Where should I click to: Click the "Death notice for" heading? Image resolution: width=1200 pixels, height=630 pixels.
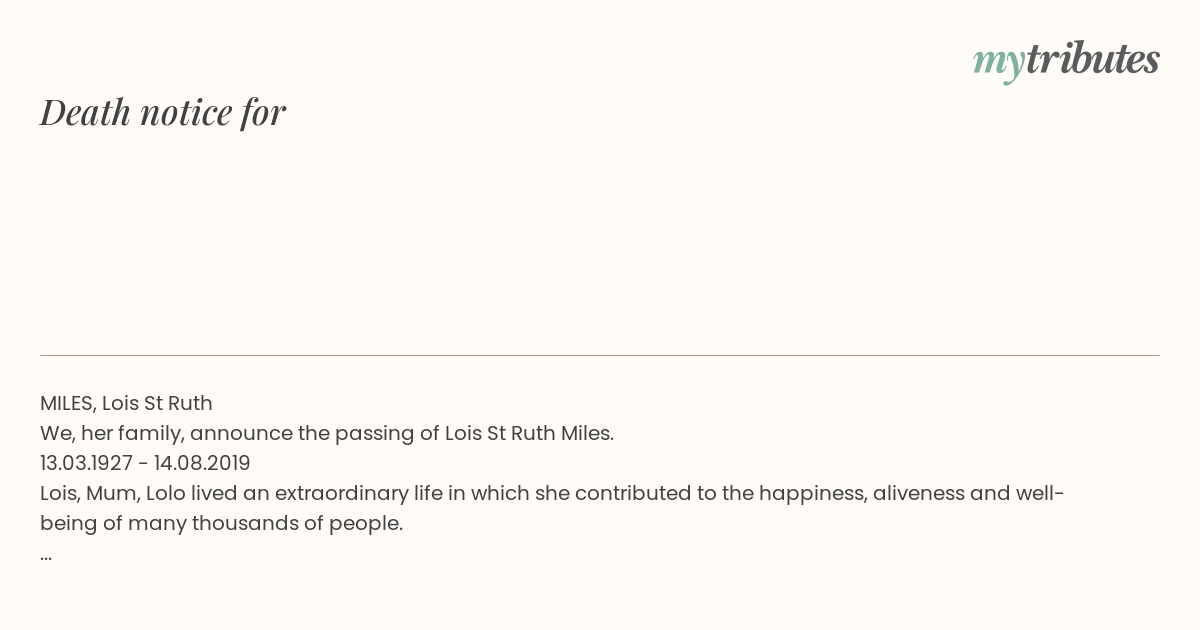pos(163,112)
